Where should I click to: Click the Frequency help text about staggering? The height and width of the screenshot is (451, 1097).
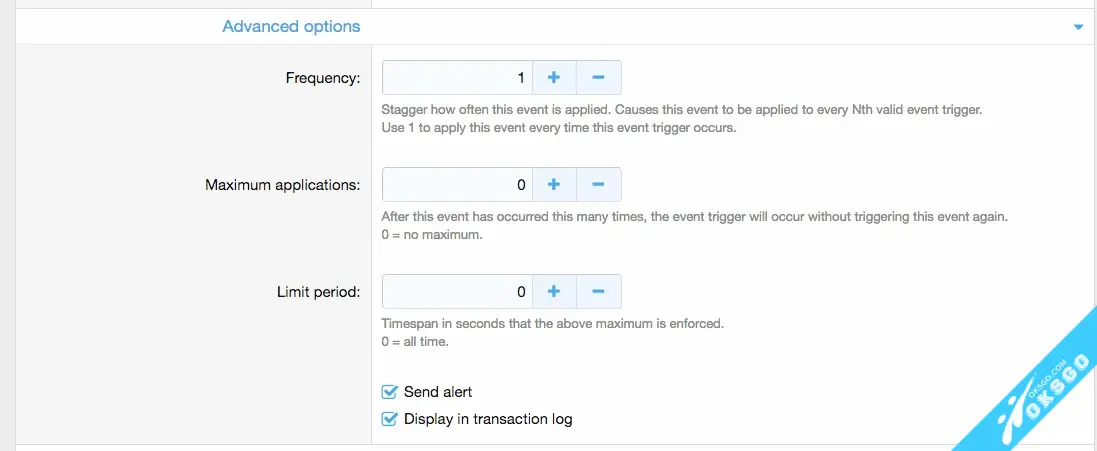click(x=681, y=110)
